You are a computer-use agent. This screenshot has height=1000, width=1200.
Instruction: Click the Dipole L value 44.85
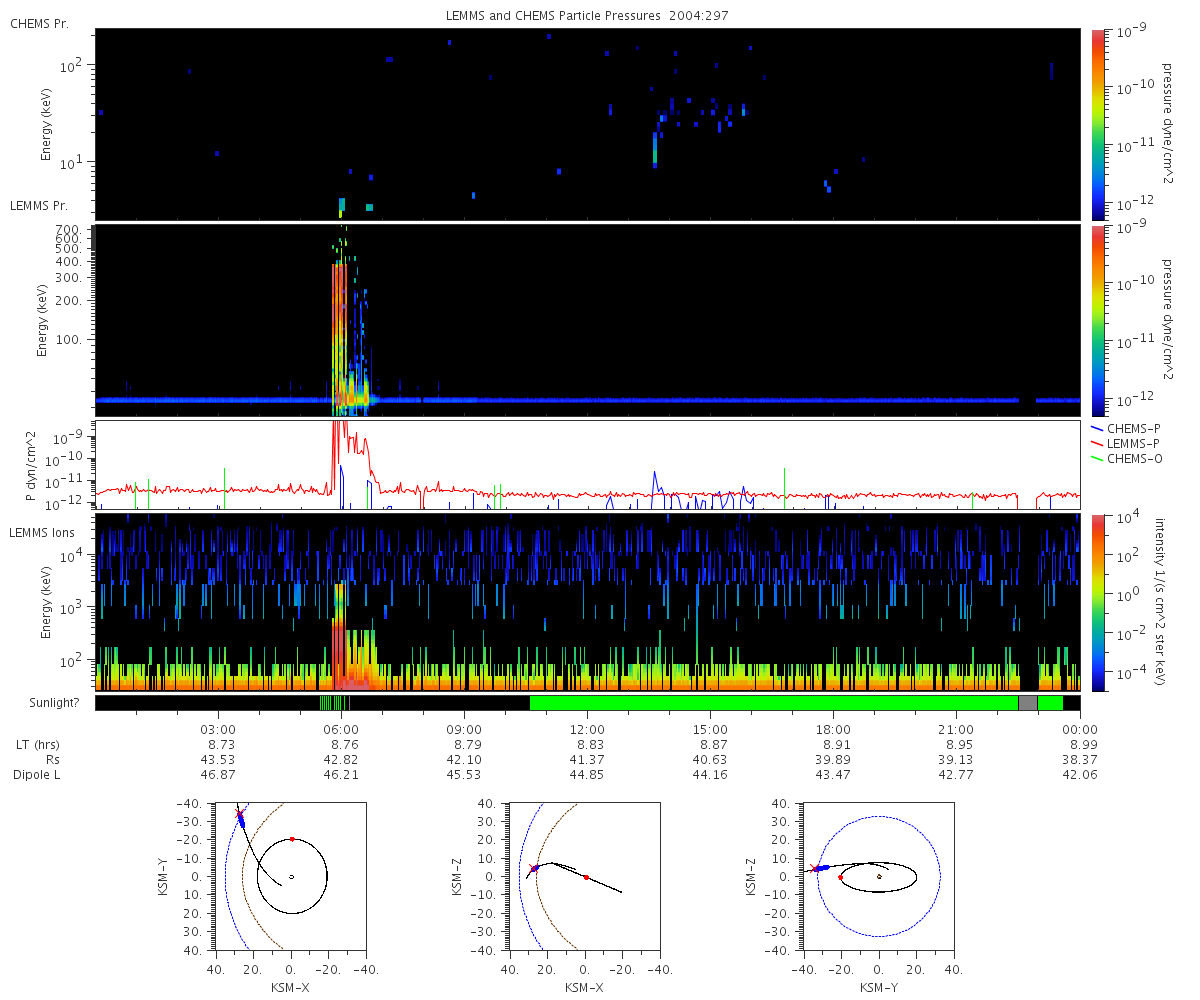[587, 775]
